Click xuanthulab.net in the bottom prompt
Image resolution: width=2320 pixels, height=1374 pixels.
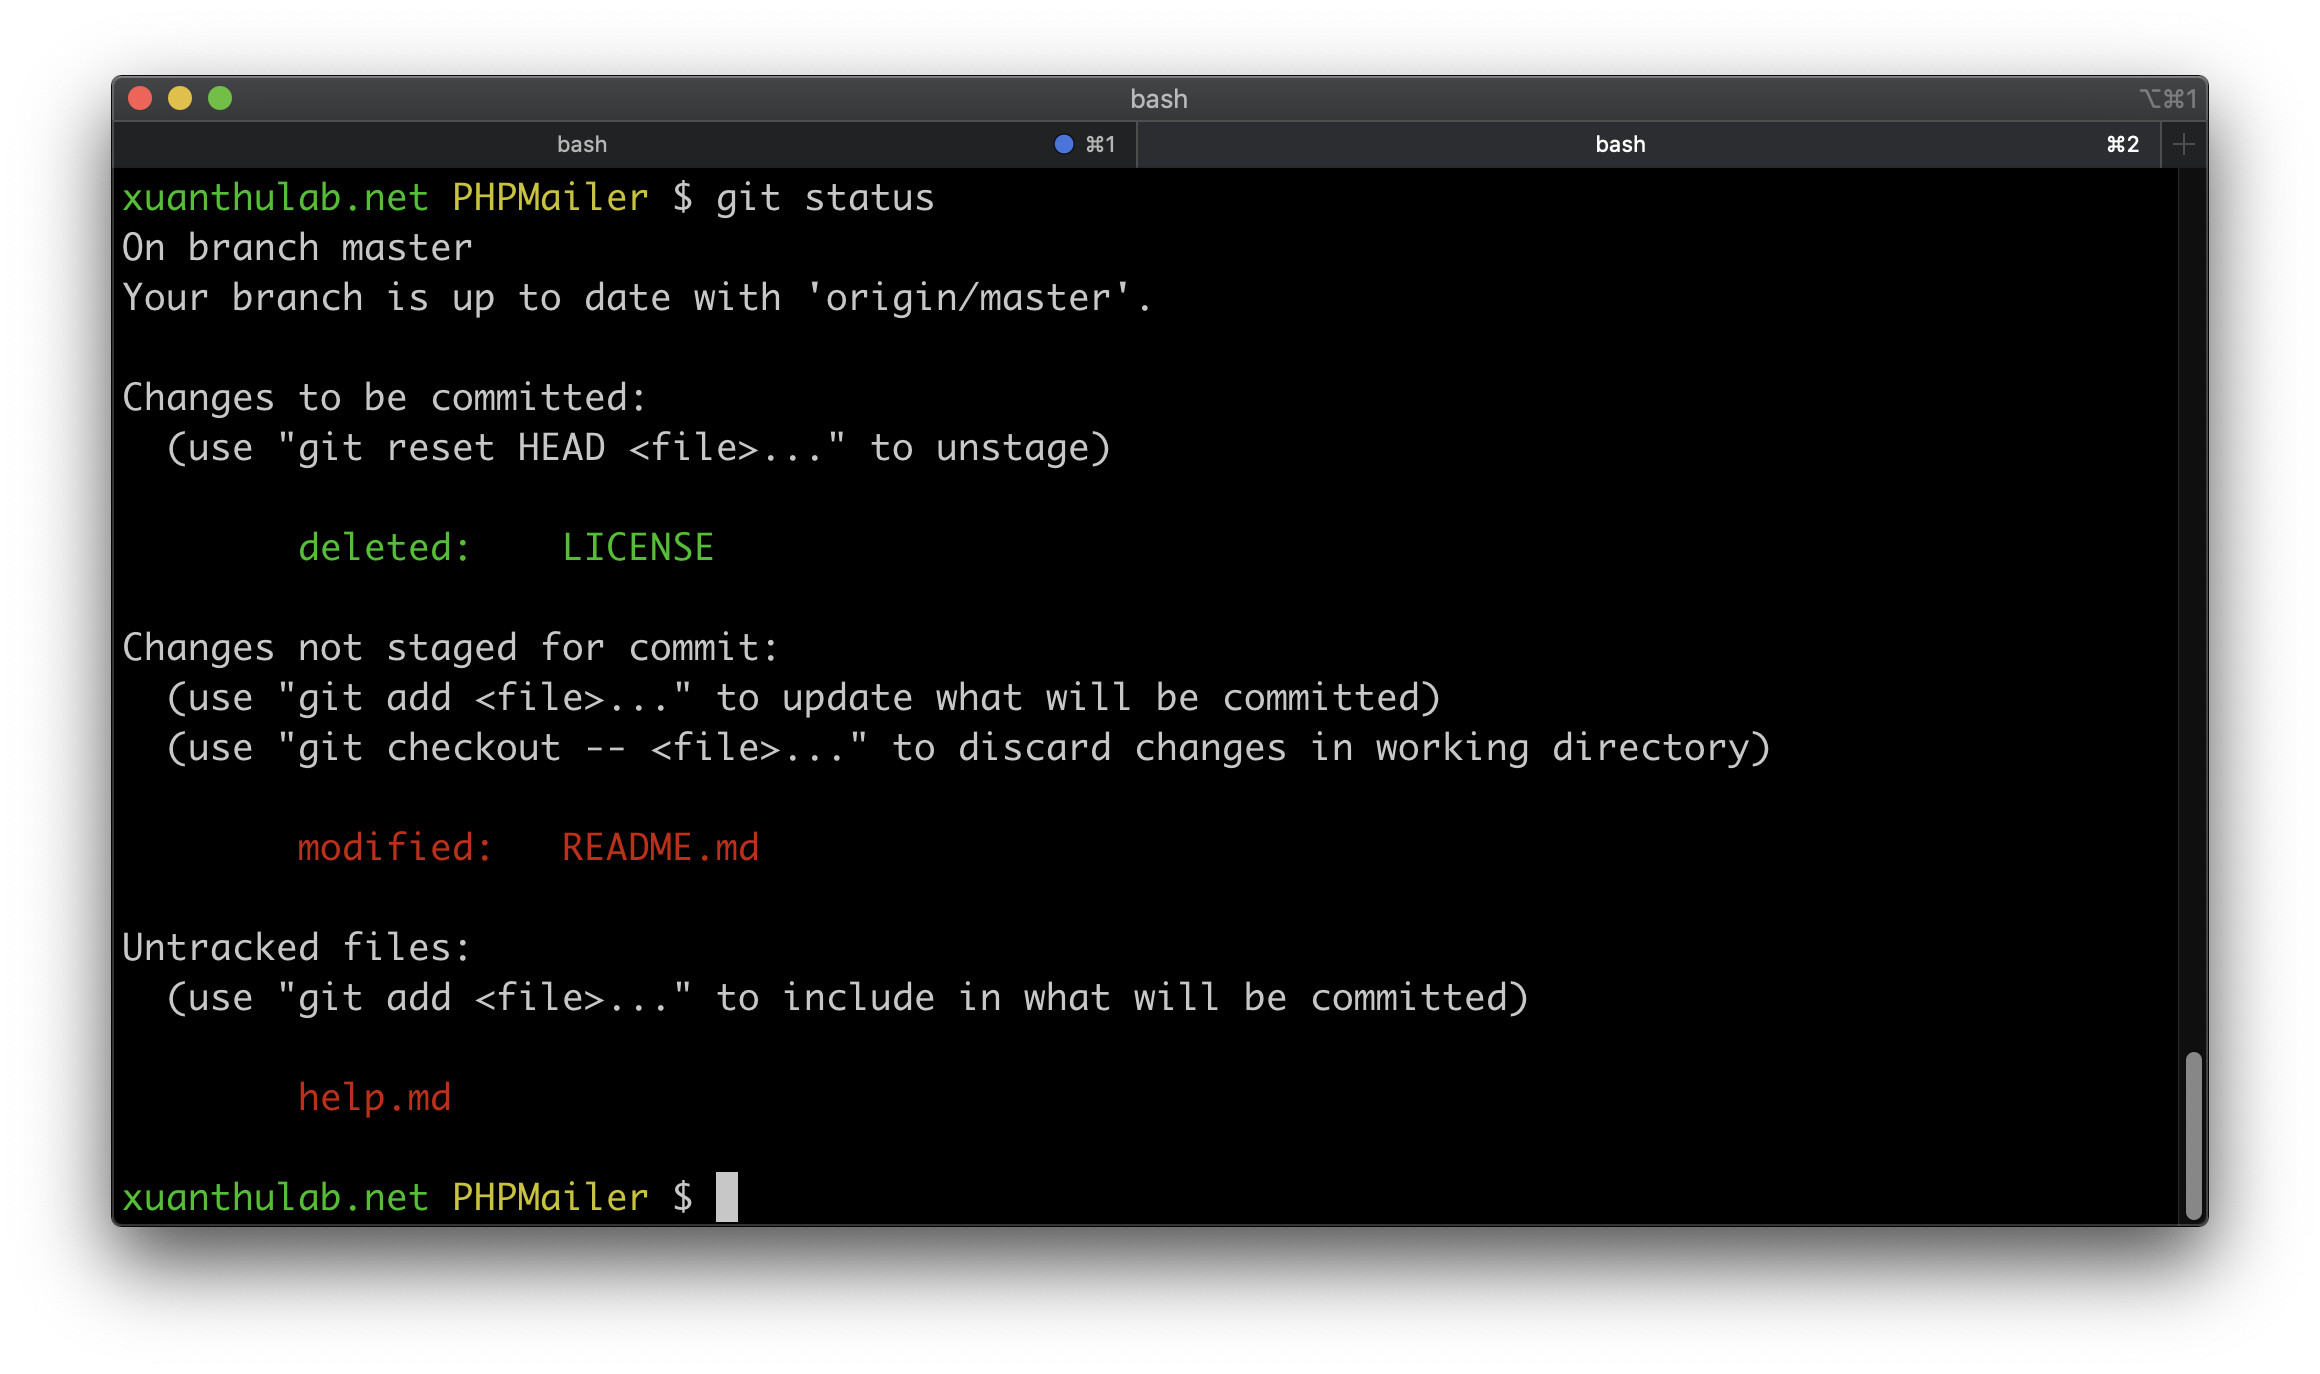click(x=275, y=1197)
